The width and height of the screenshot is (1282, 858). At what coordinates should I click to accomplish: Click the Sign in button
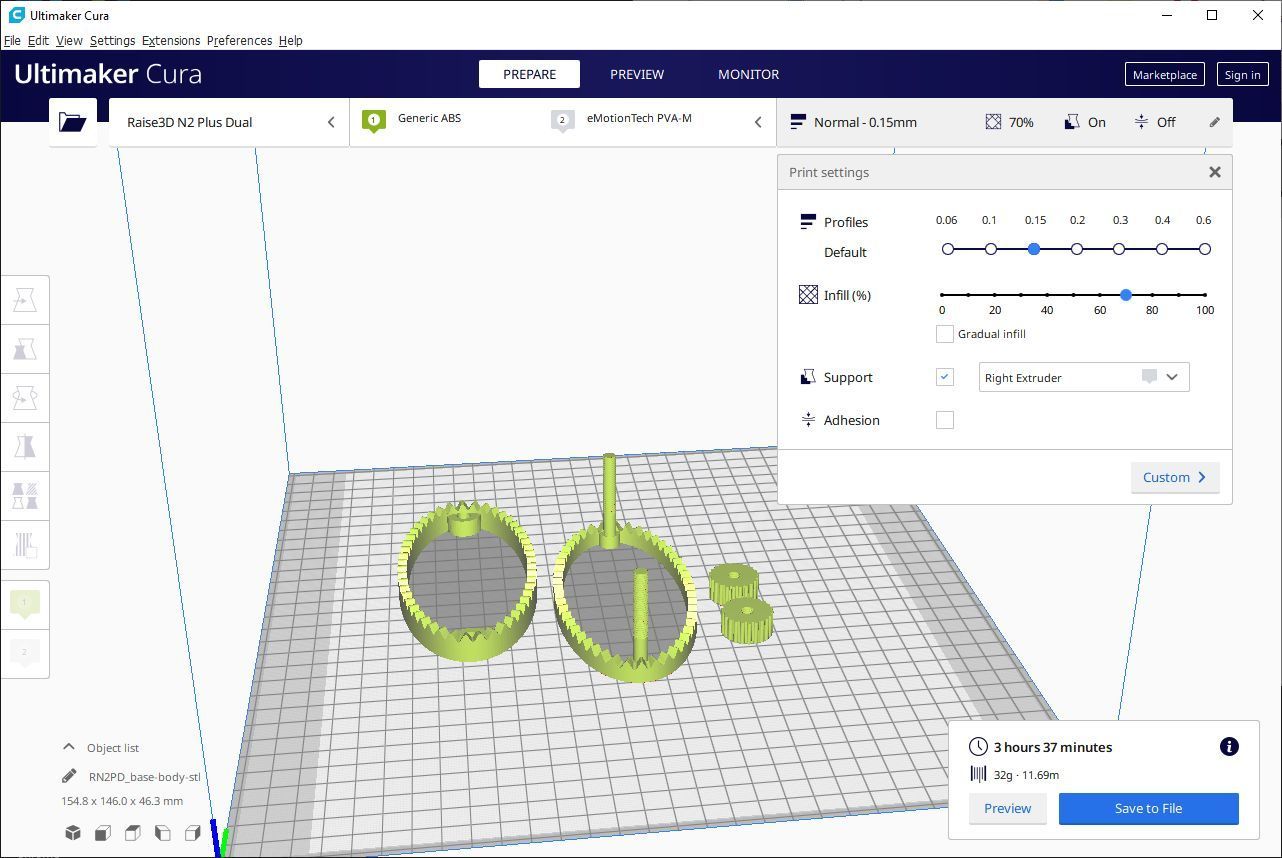[x=1242, y=75]
